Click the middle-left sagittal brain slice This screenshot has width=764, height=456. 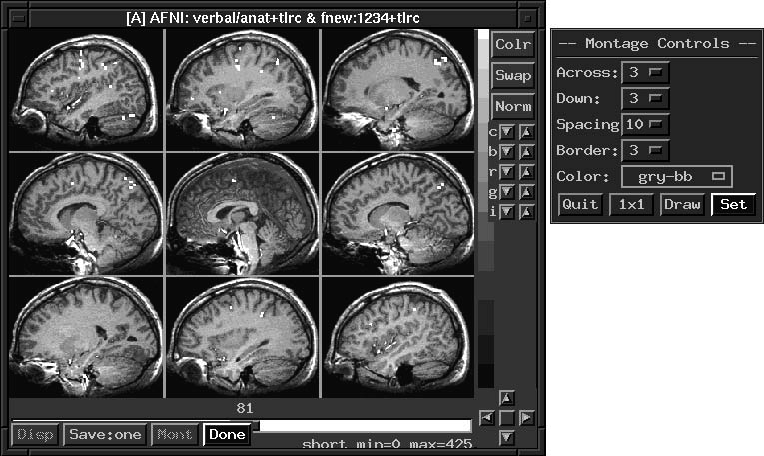click(x=86, y=214)
